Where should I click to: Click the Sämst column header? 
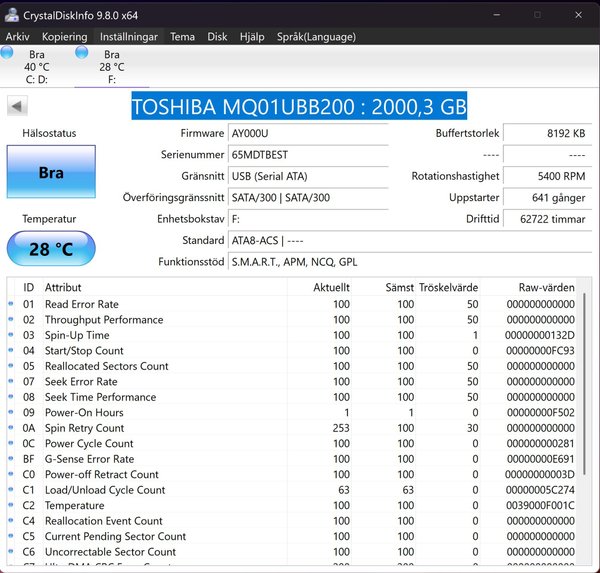tap(399, 287)
